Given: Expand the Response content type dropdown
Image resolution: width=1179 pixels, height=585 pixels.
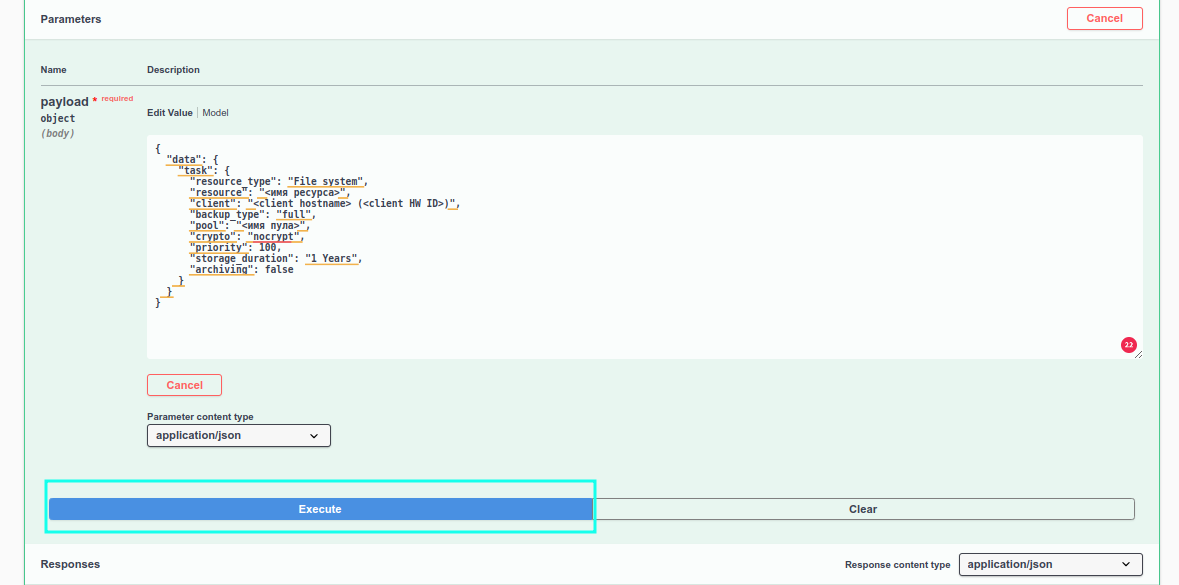Looking at the screenshot, I should pos(1050,564).
